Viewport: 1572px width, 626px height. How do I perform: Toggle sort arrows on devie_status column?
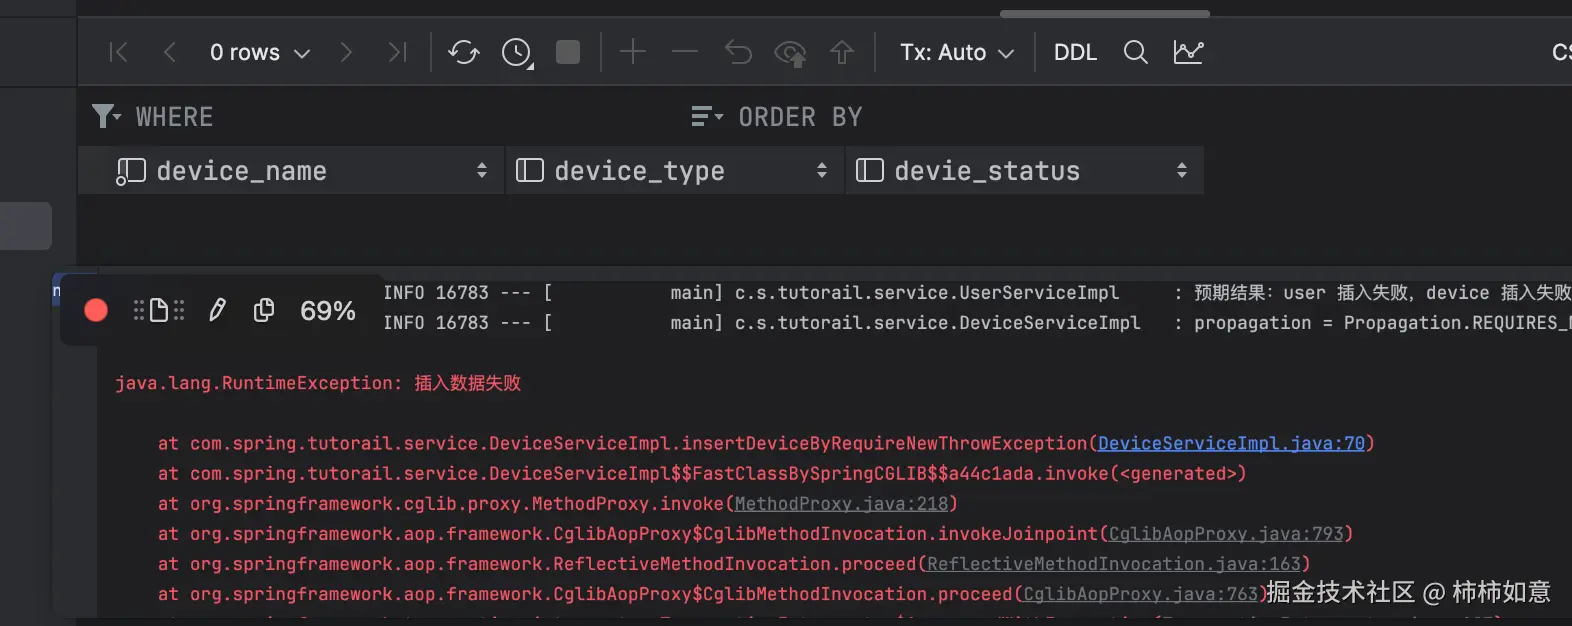[x=1182, y=171]
